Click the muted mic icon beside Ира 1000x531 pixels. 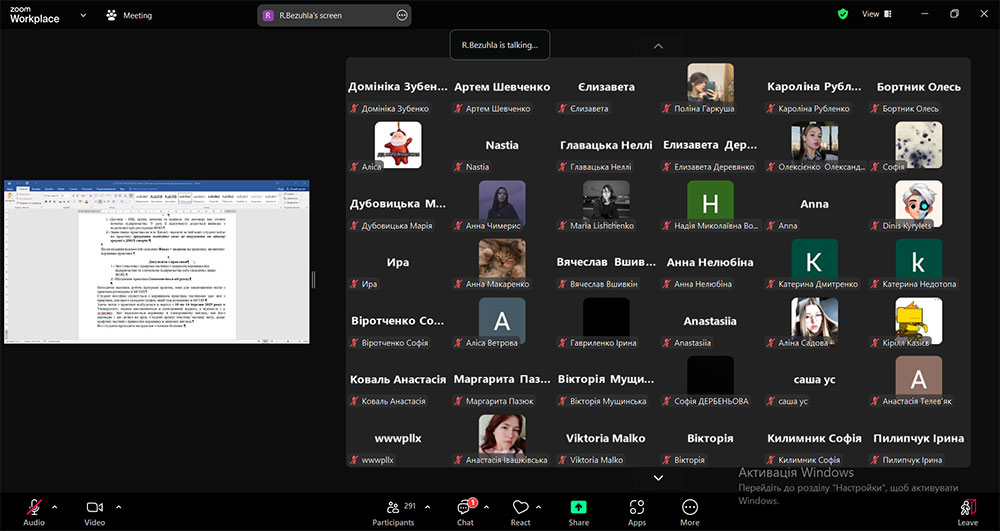(354, 284)
